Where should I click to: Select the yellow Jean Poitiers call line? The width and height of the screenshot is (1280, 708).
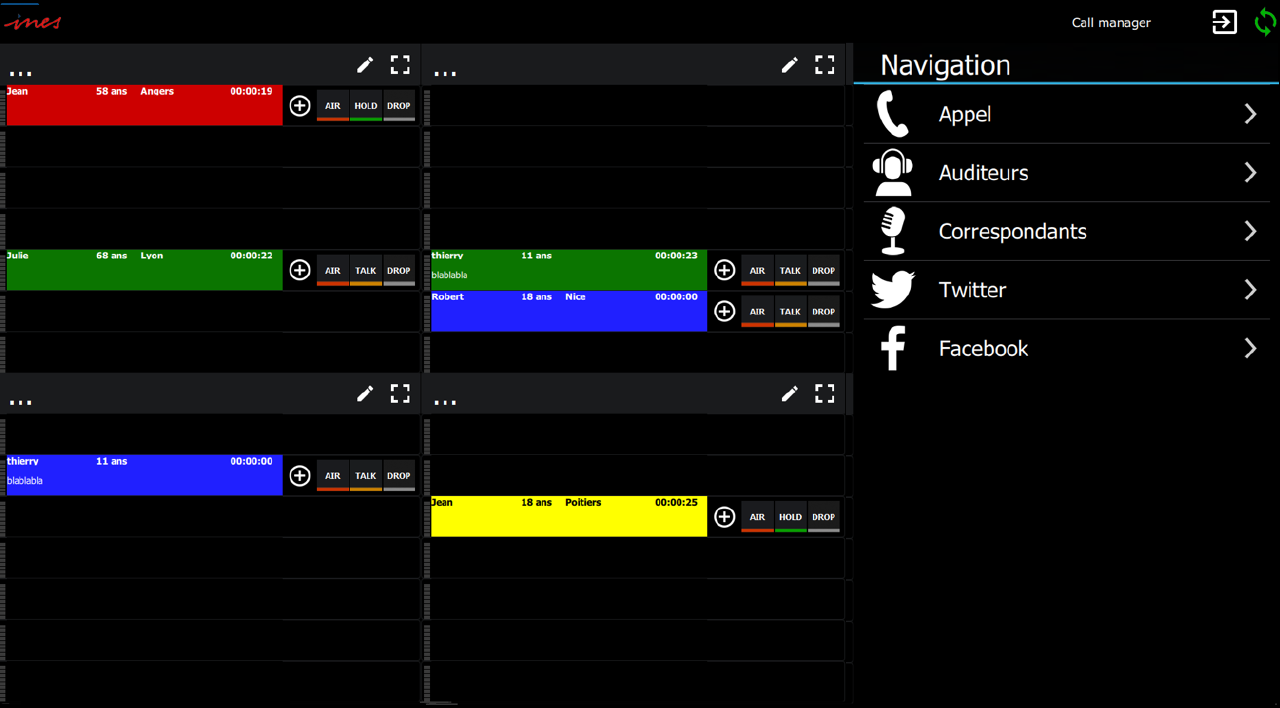[x=568, y=517]
